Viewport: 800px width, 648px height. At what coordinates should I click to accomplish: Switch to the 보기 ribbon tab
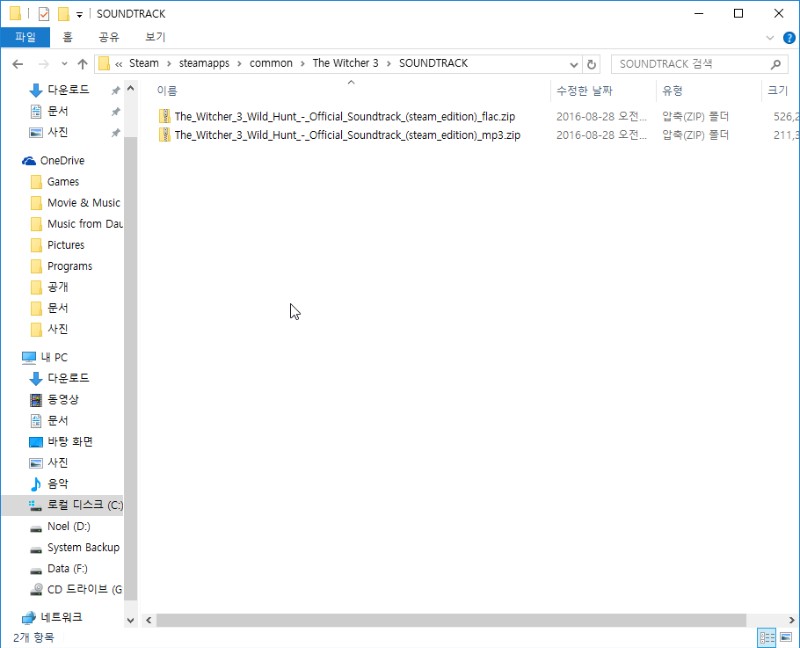point(155,37)
